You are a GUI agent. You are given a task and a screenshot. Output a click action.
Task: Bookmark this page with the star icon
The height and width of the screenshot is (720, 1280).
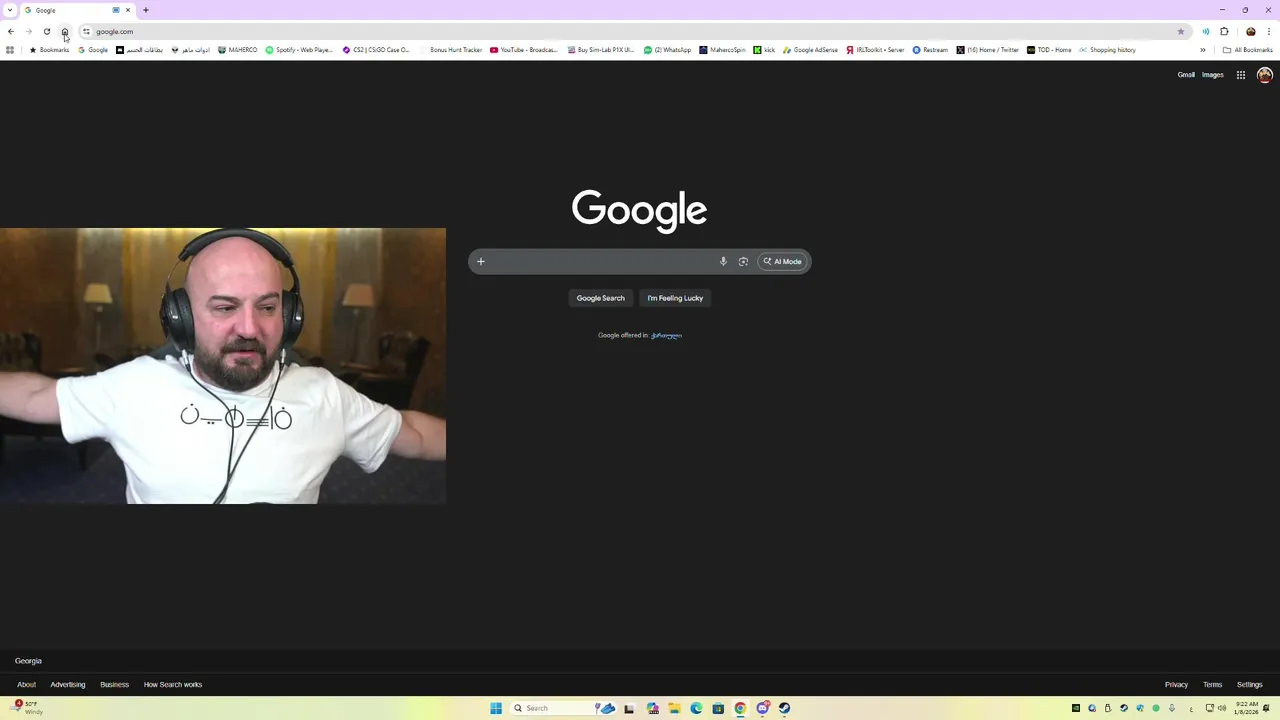click(x=1181, y=31)
